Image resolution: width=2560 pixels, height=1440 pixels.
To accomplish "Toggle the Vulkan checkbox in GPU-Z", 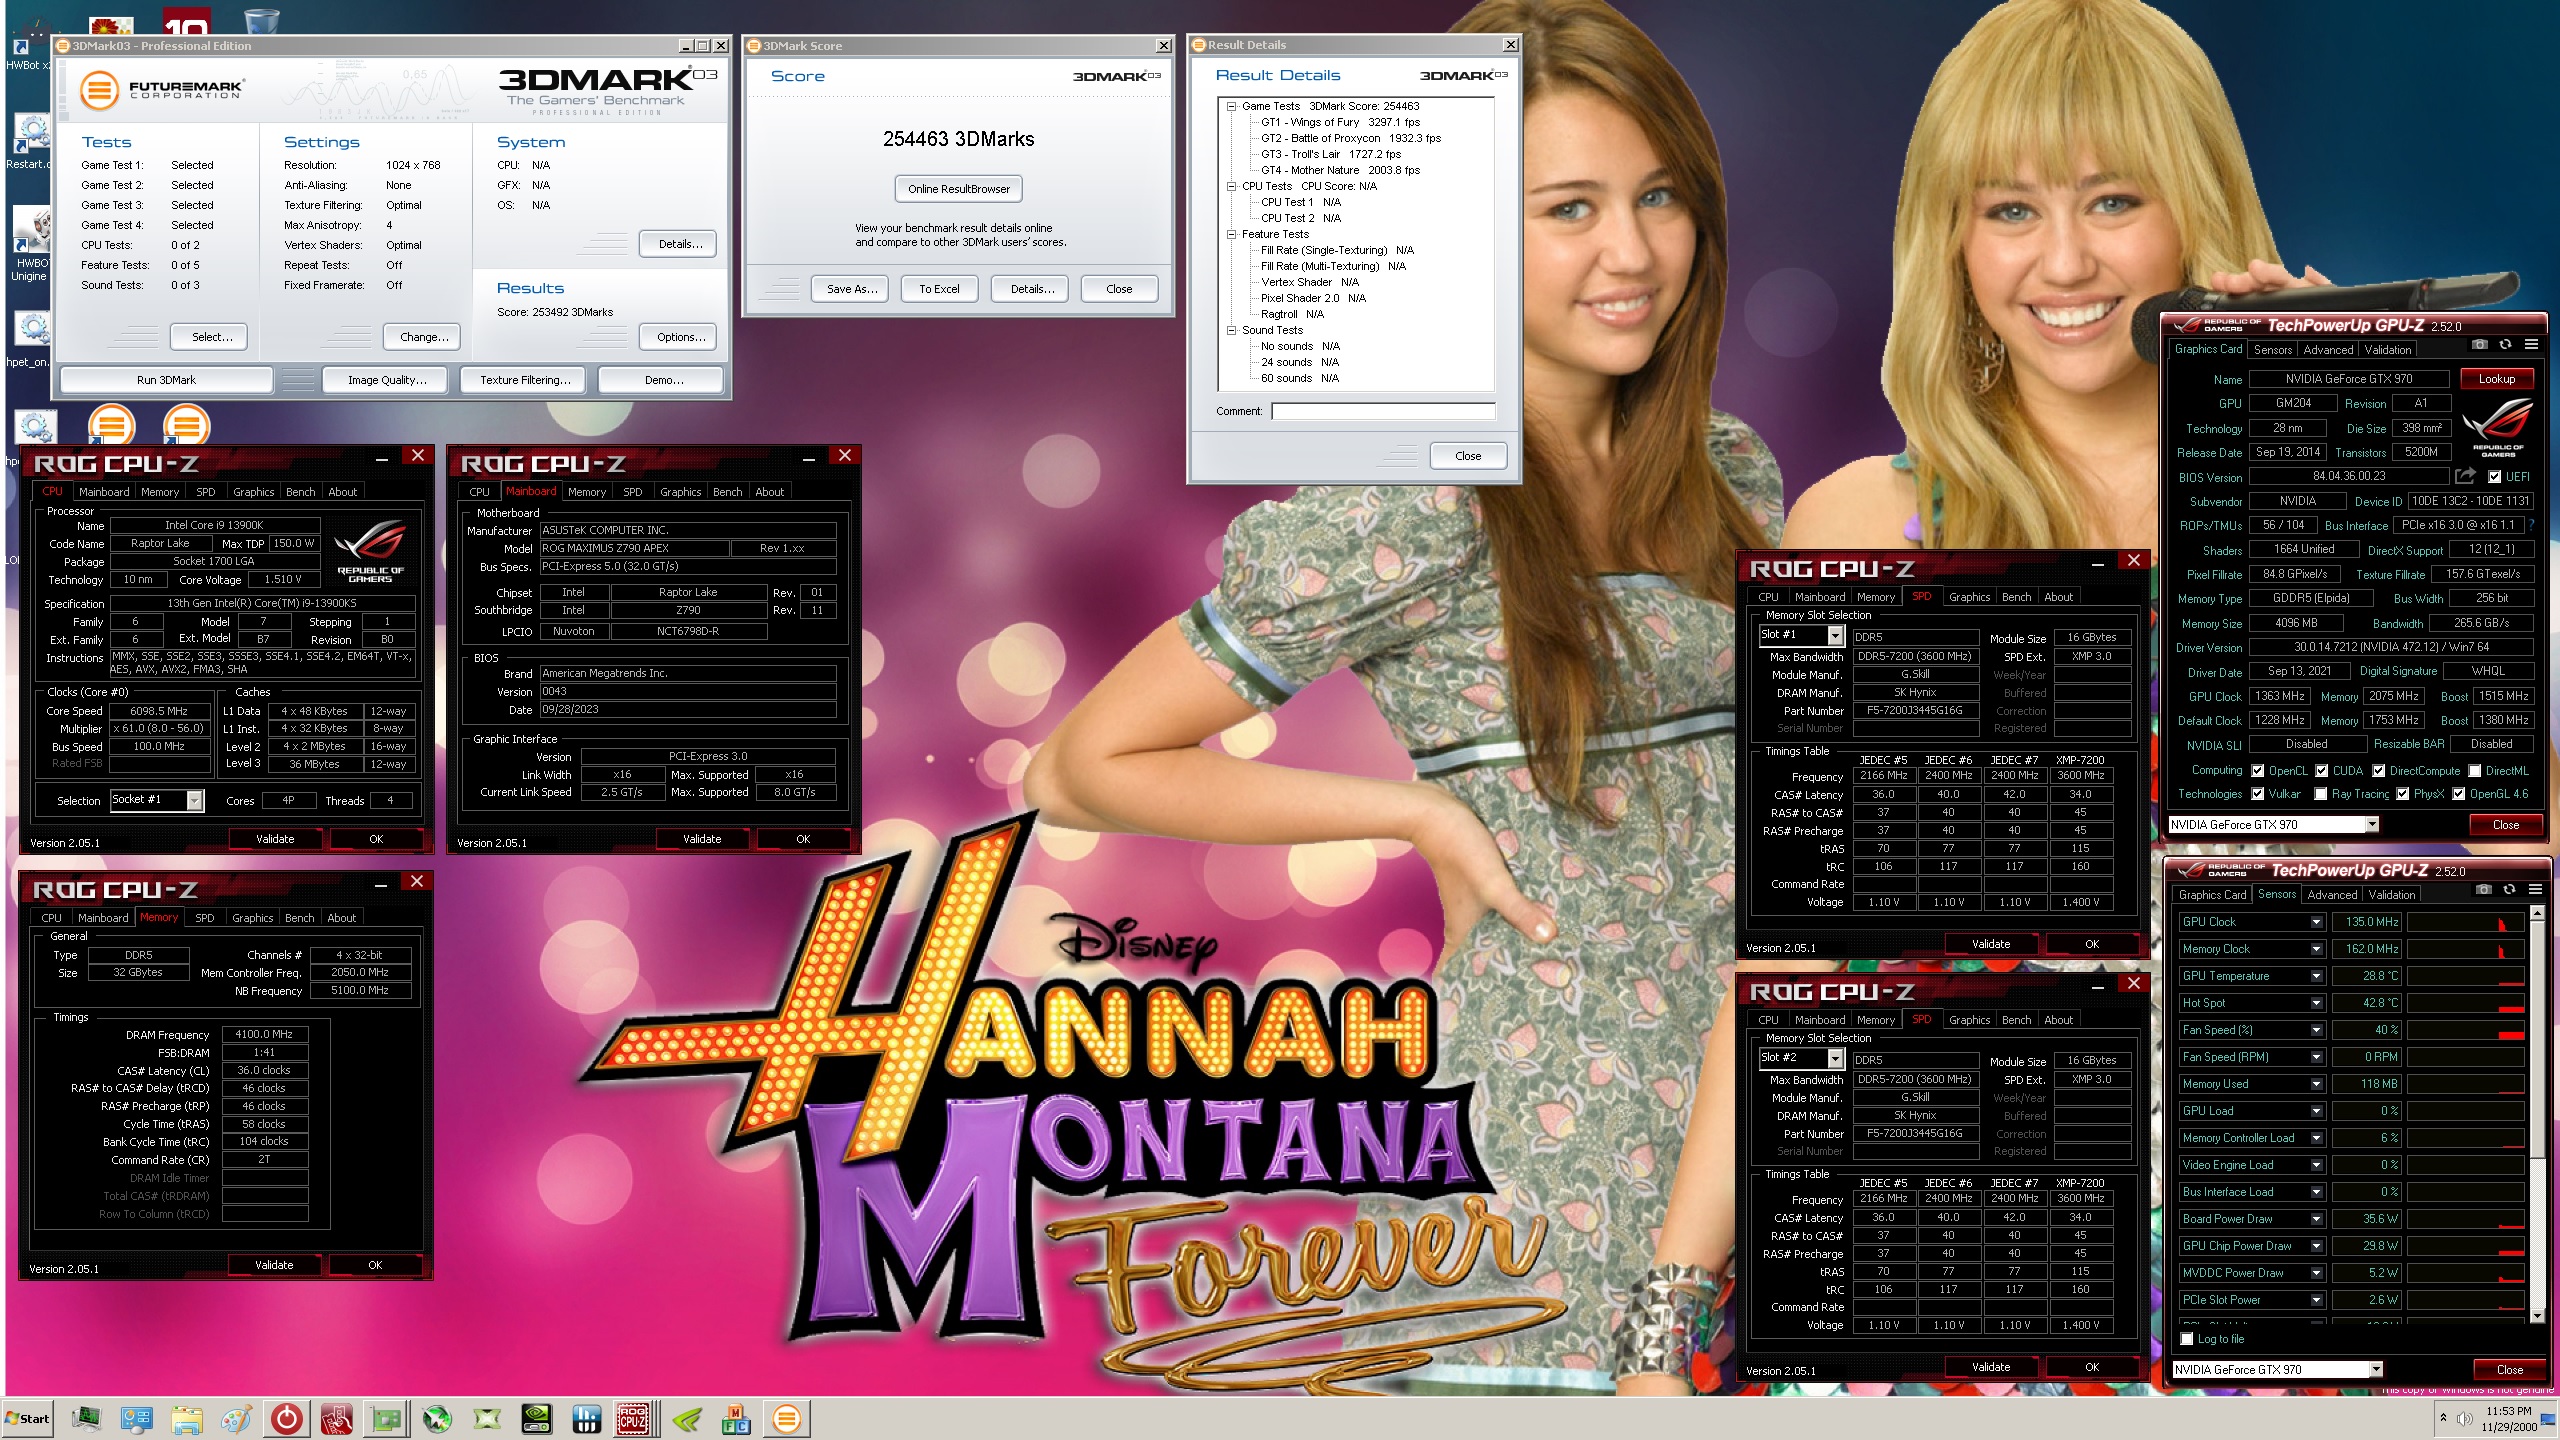I will [x=2257, y=794].
